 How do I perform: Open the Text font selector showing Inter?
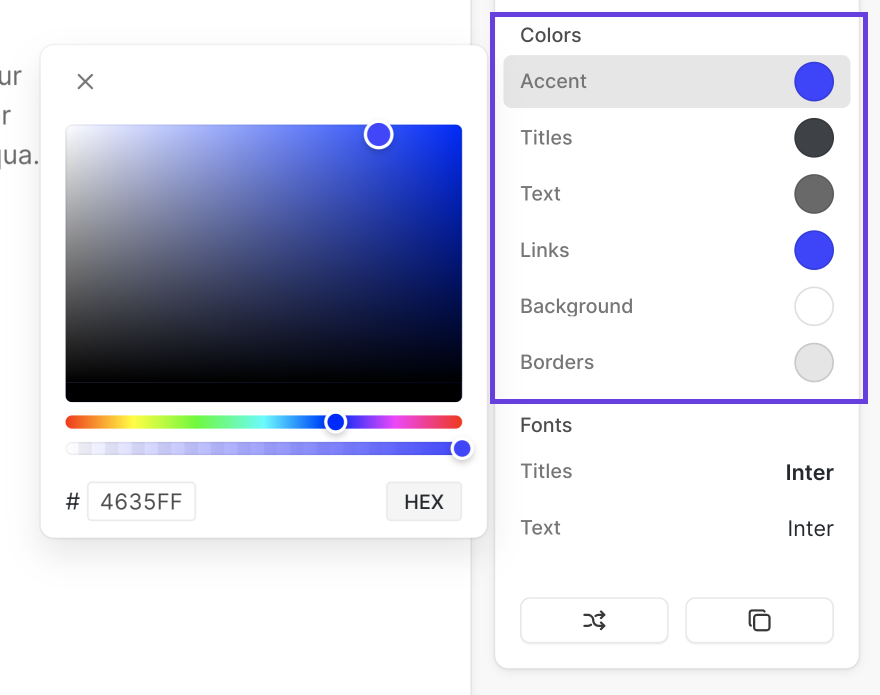[810, 528]
